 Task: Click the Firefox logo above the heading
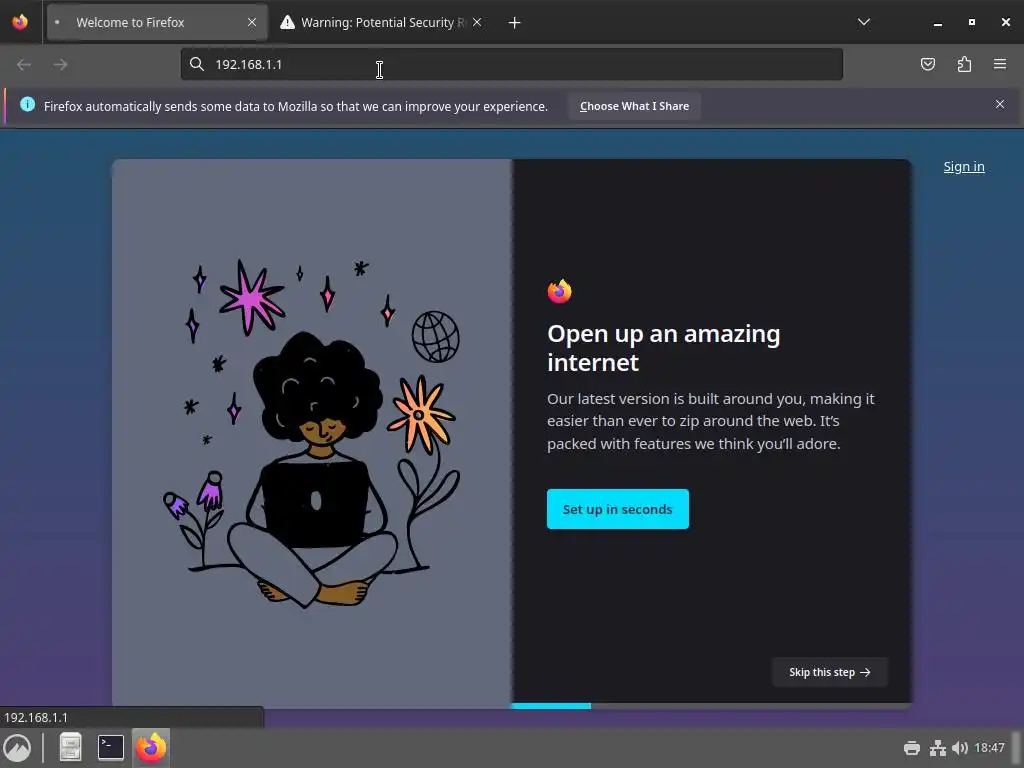(x=560, y=291)
